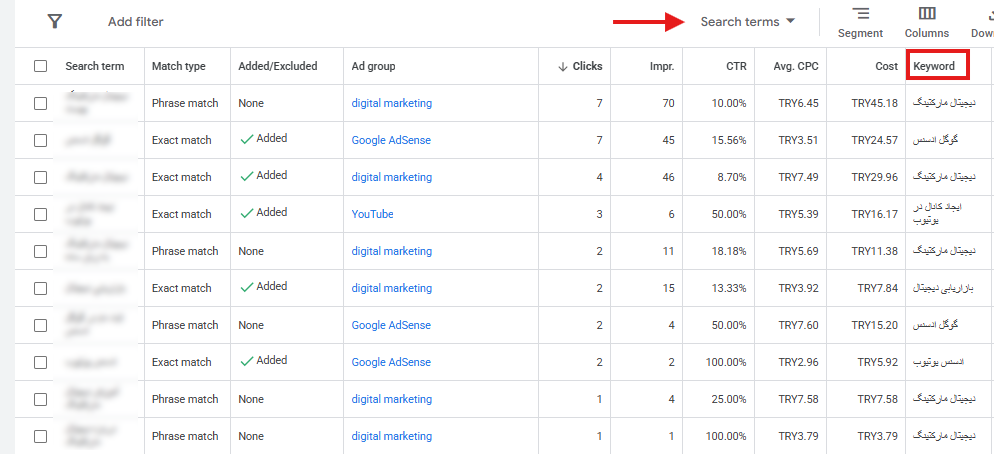Viewport: 994px width, 454px height.
Task: Click the dropdown arrow beside Search terms
Action: [790, 21]
